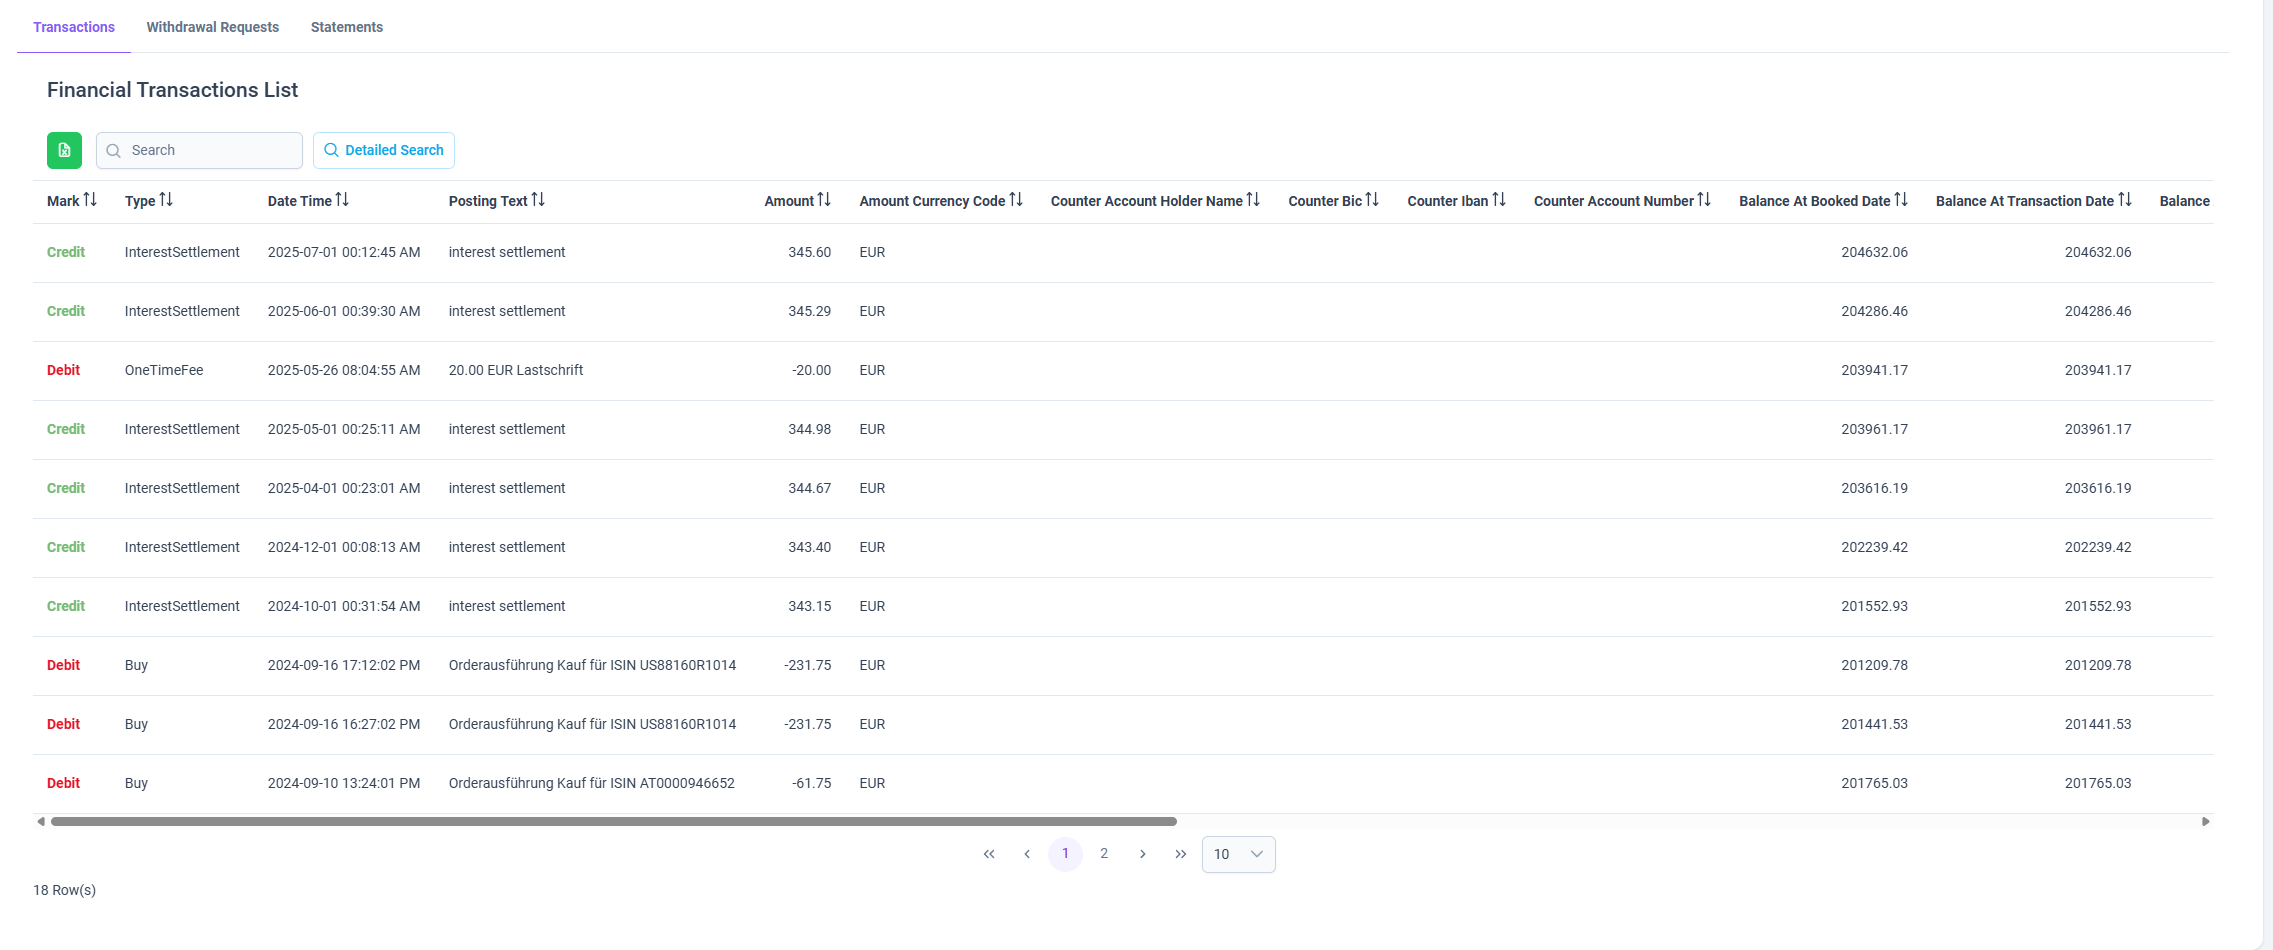The width and height of the screenshot is (2273, 950).
Task: Click the partially visible Balance column header
Action: 2185,201
